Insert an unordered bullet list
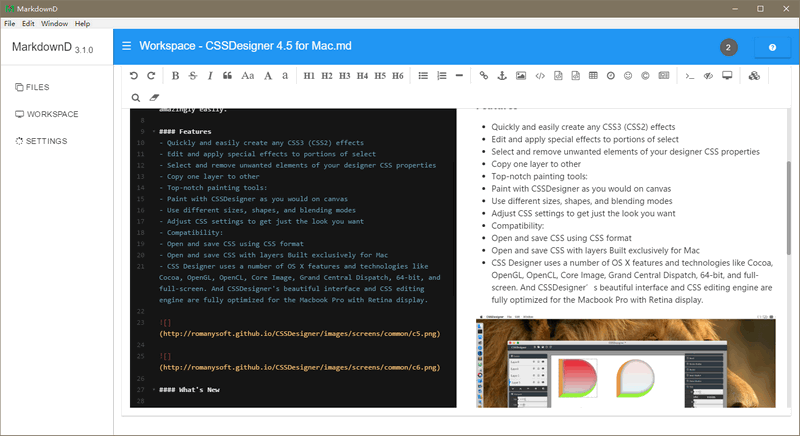This screenshot has width=800, height=436. coord(423,75)
